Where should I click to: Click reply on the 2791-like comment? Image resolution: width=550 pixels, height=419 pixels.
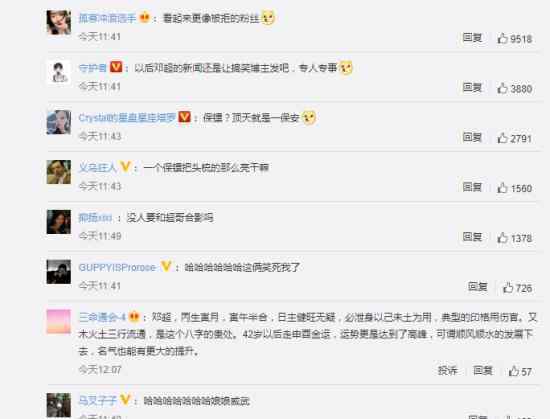pos(472,137)
